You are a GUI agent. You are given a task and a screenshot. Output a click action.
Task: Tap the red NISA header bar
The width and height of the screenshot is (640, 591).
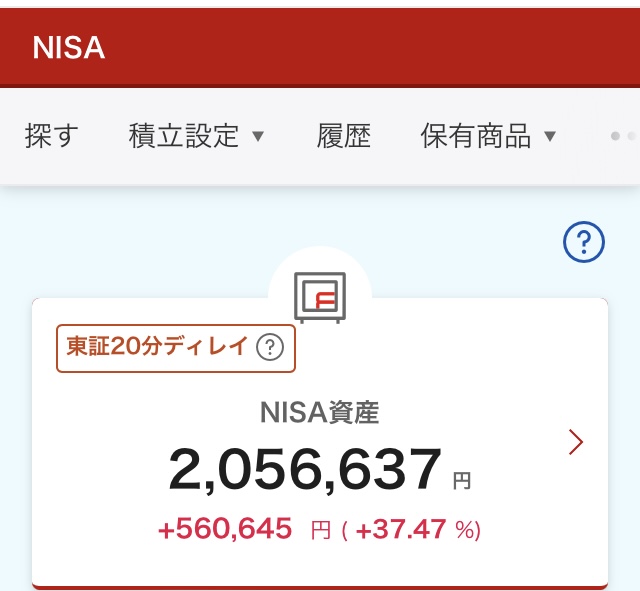[320, 47]
